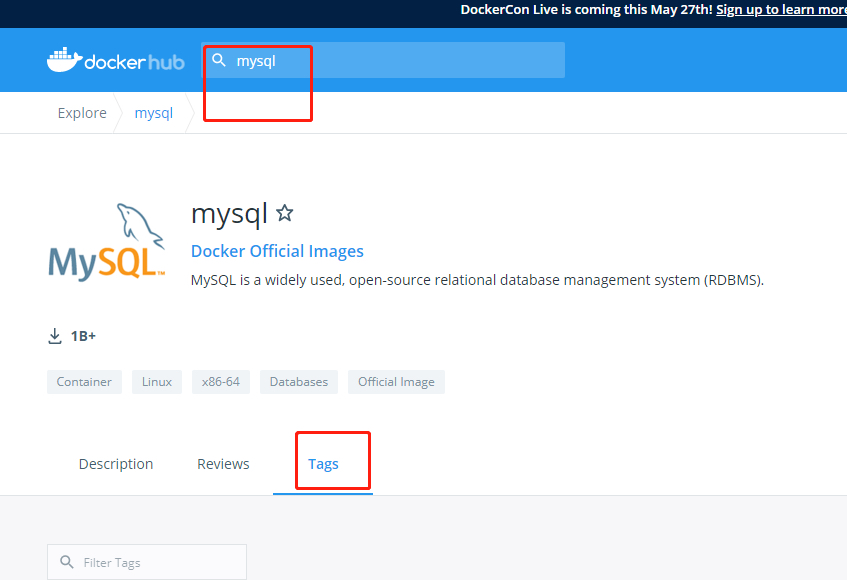Click the Docker Hub whale logo
This screenshot has height=580, width=847.
(116, 60)
